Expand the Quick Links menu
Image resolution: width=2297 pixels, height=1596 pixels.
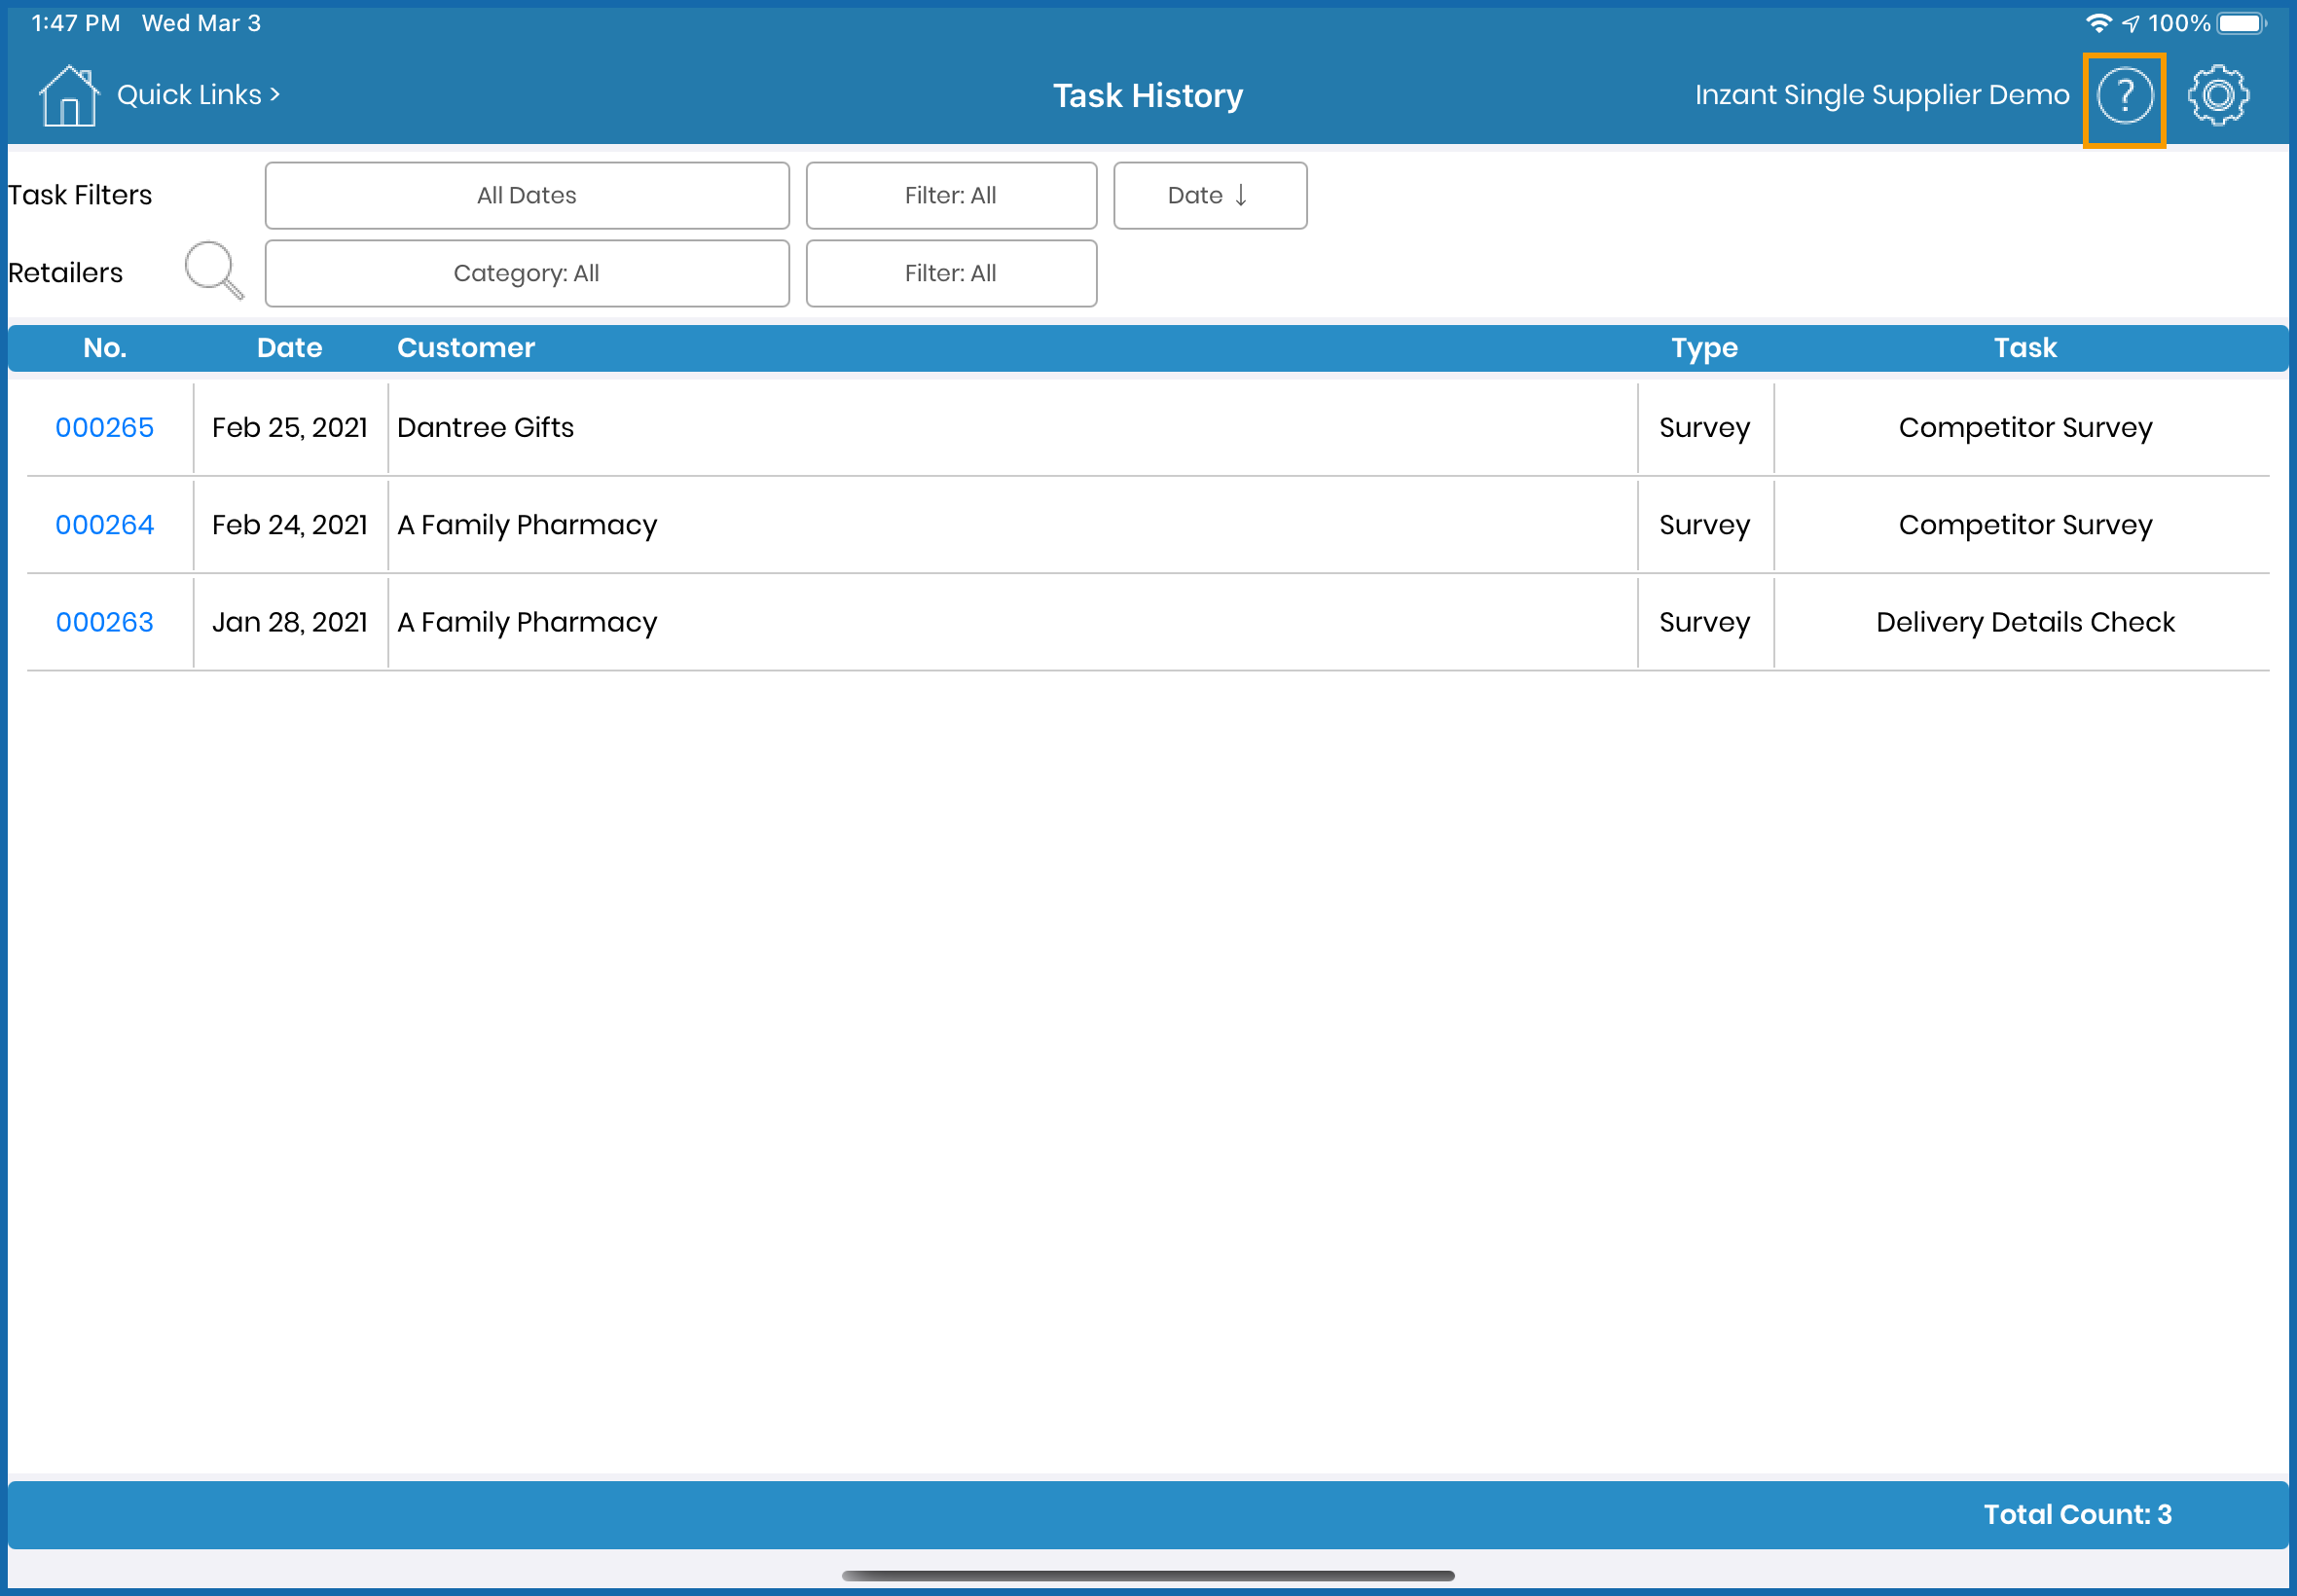198,95
